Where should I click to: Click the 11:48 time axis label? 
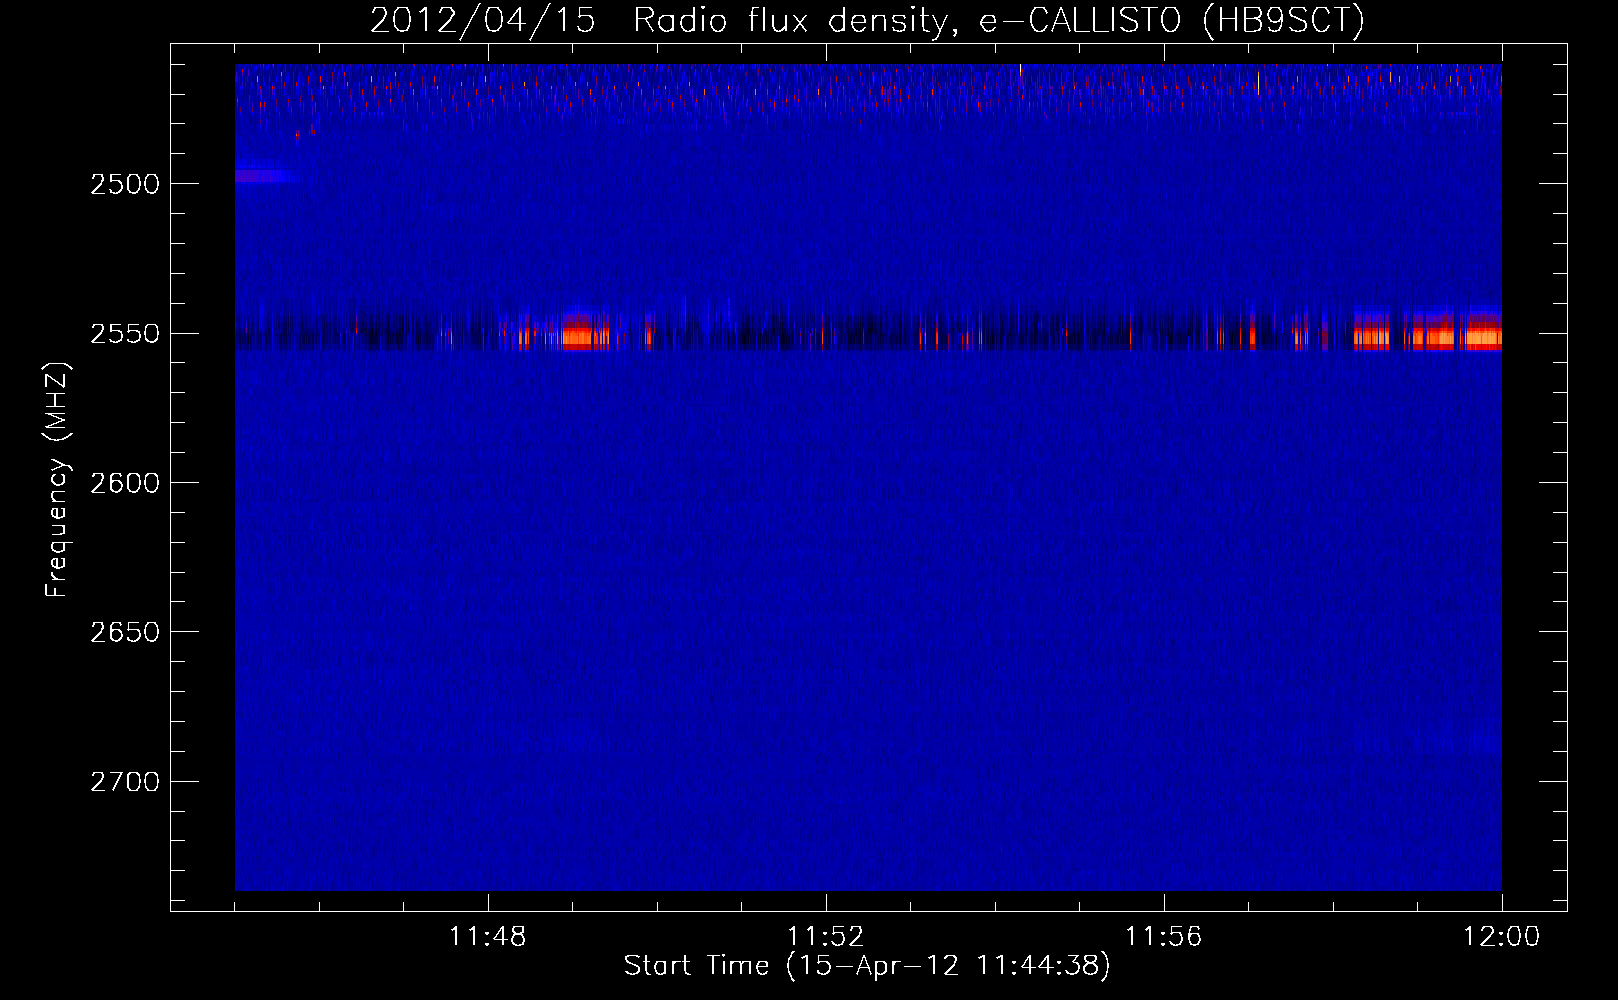488,936
